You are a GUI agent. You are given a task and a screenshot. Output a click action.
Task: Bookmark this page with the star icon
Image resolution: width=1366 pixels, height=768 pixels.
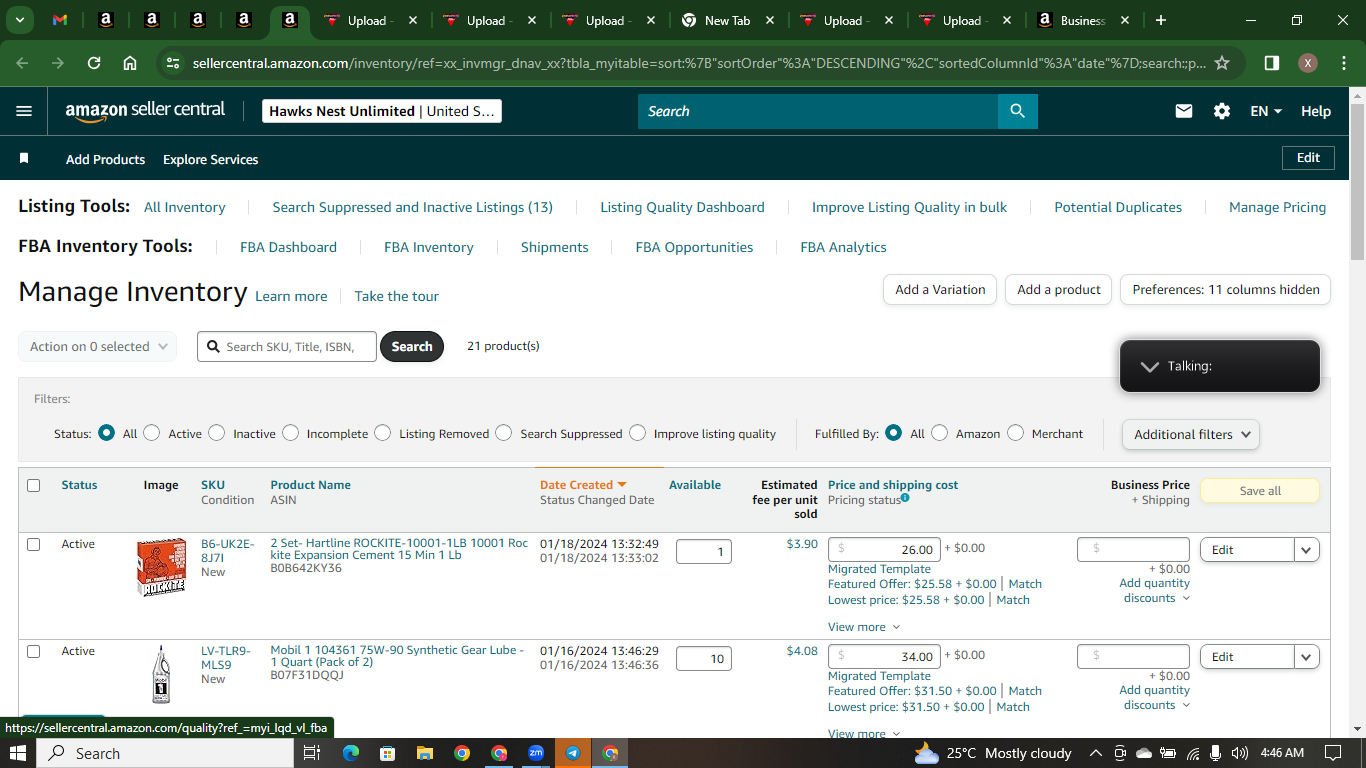click(1222, 63)
